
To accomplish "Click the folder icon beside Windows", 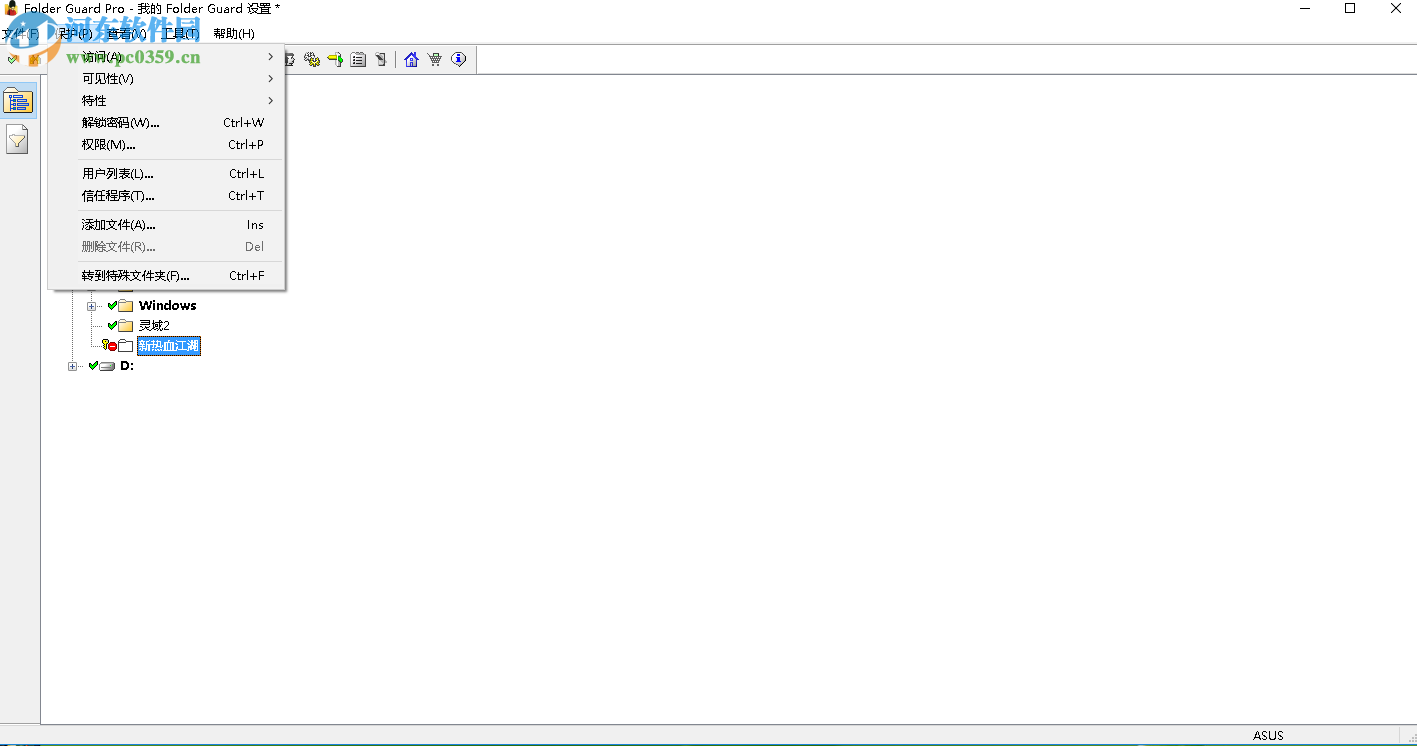I will tap(126, 306).
